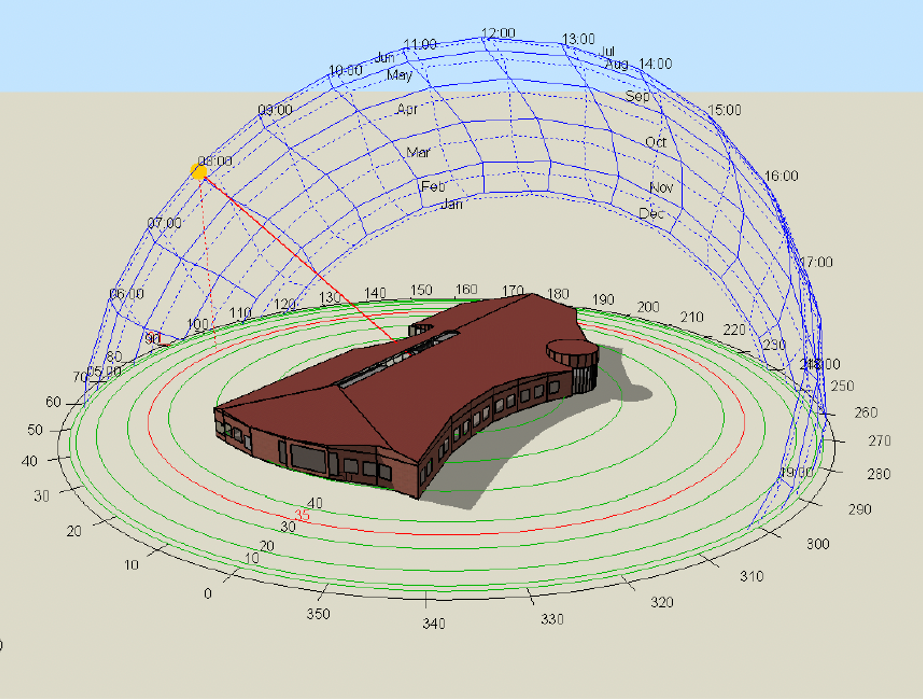Click the 08:00 hour label
Viewport: 923px width, 700px height.
click(215, 161)
